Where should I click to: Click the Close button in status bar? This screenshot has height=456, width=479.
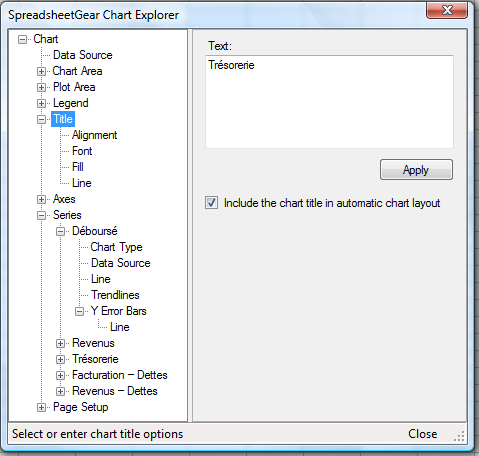click(423, 434)
